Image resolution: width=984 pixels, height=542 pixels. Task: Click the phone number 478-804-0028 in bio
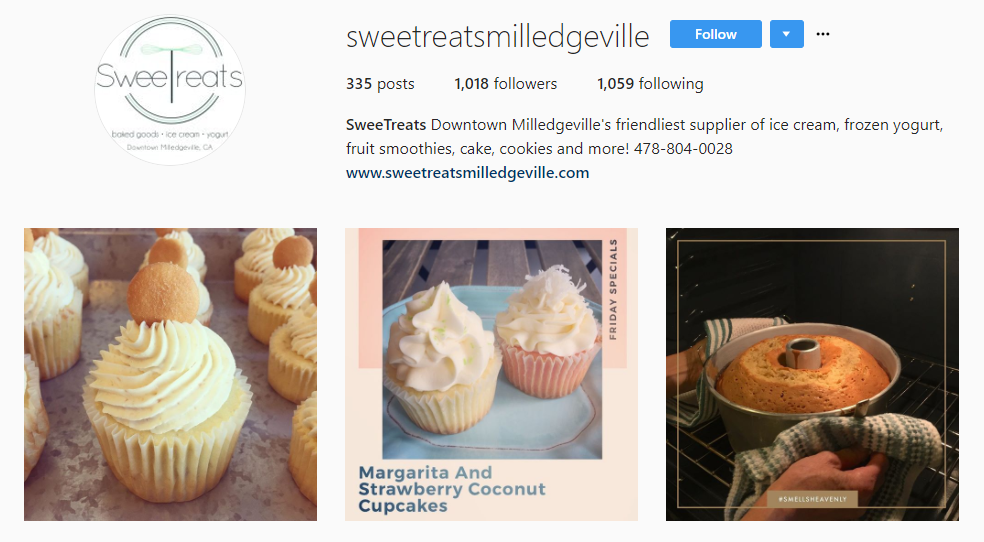point(683,149)
